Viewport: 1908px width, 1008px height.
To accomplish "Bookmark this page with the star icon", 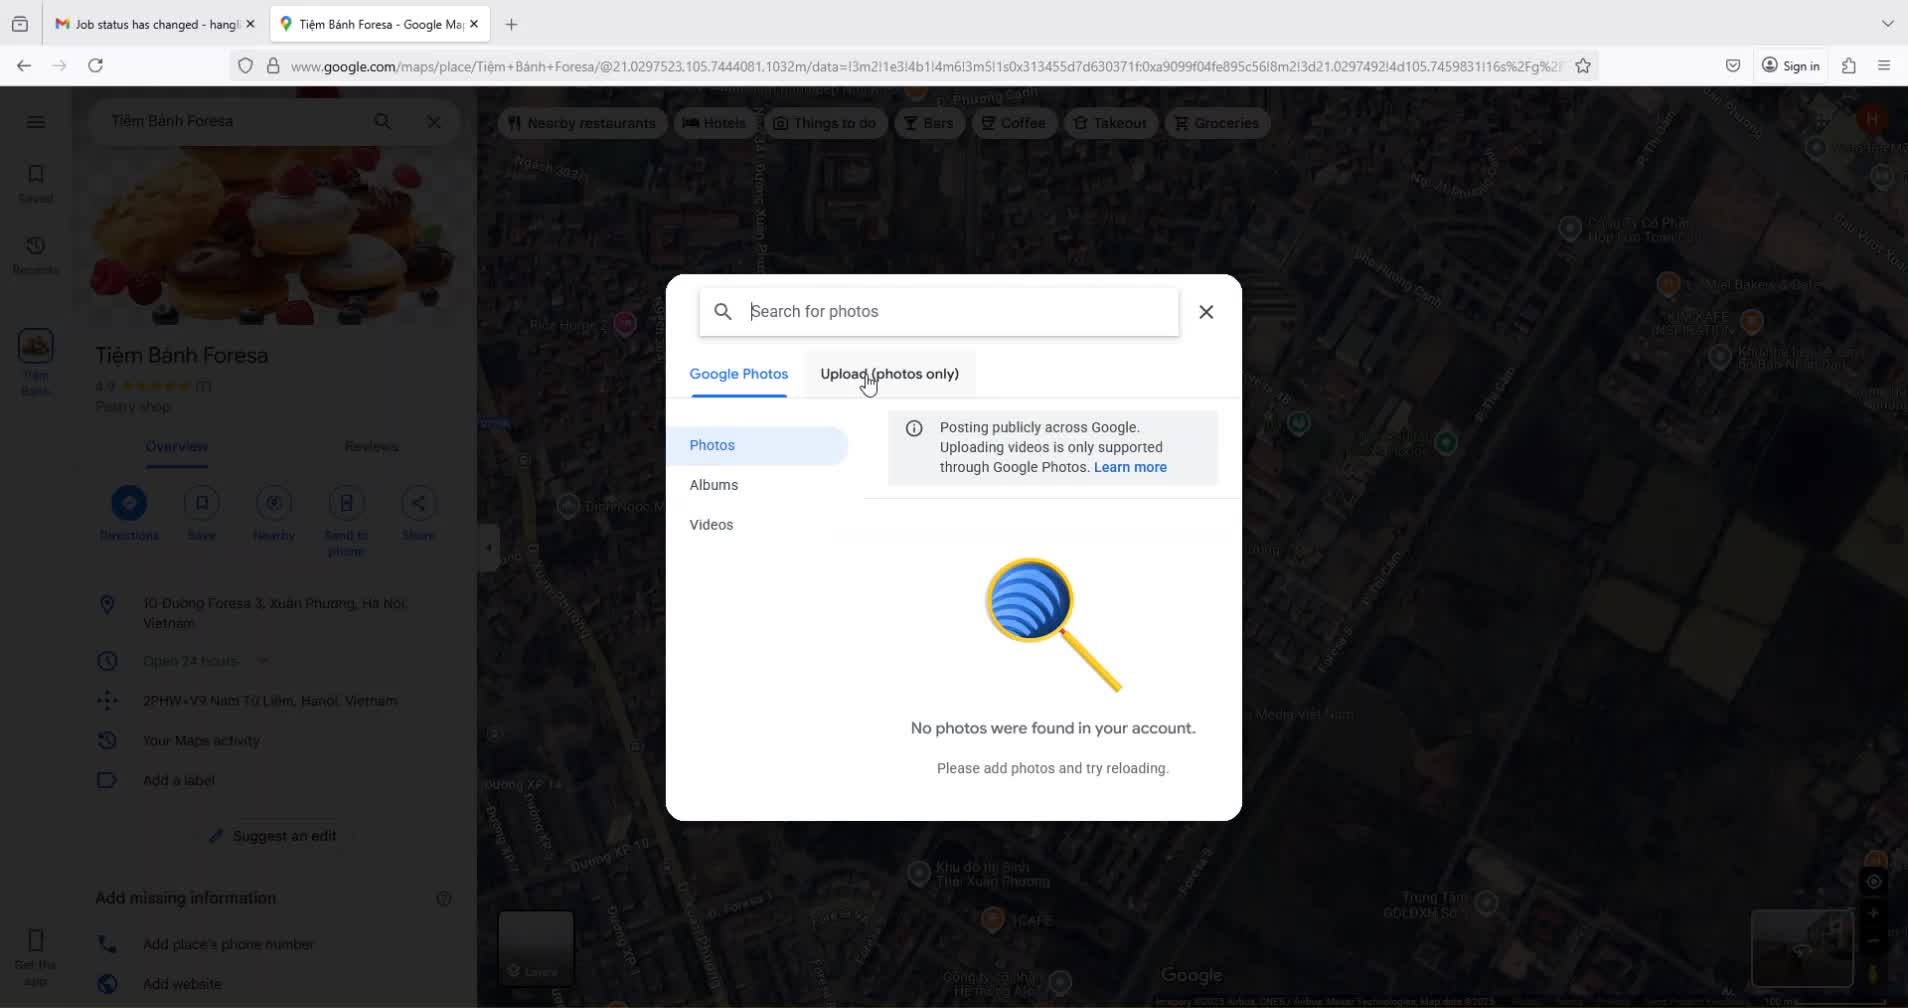I will [x=1583, y=66].
